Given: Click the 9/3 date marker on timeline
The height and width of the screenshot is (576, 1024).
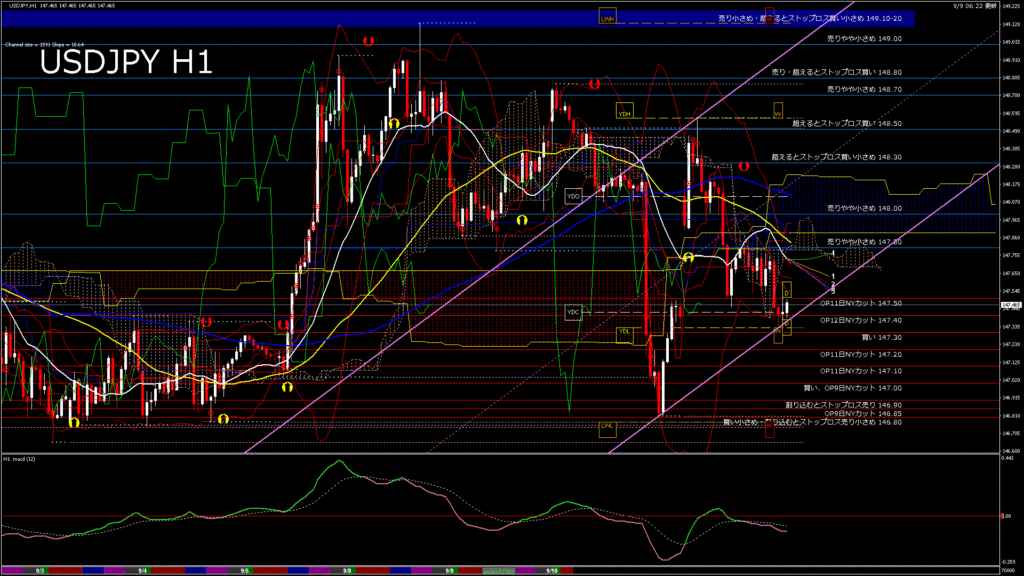Looking at the screenshot, I should coord(40,571).
